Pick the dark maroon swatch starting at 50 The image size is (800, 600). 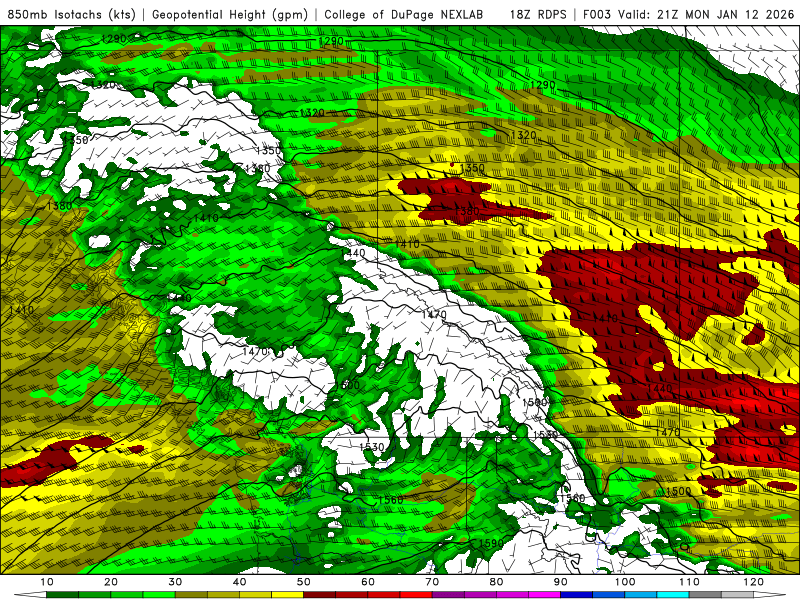click(319, 594)
